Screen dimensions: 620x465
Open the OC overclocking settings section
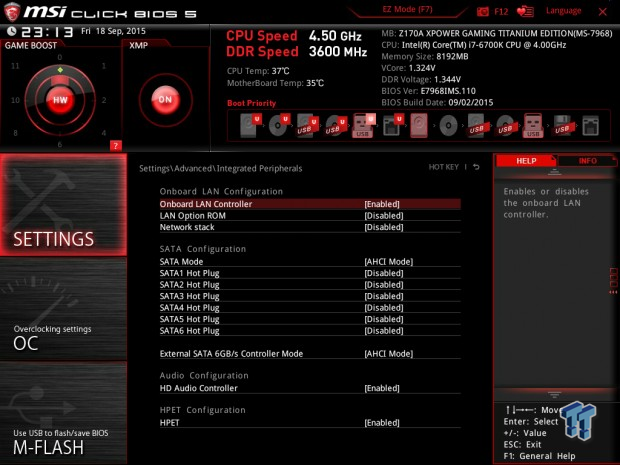(63, 309)
